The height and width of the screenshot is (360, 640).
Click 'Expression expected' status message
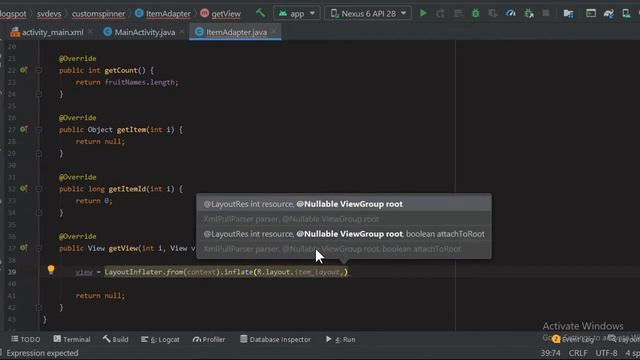[x=42, y=353]
